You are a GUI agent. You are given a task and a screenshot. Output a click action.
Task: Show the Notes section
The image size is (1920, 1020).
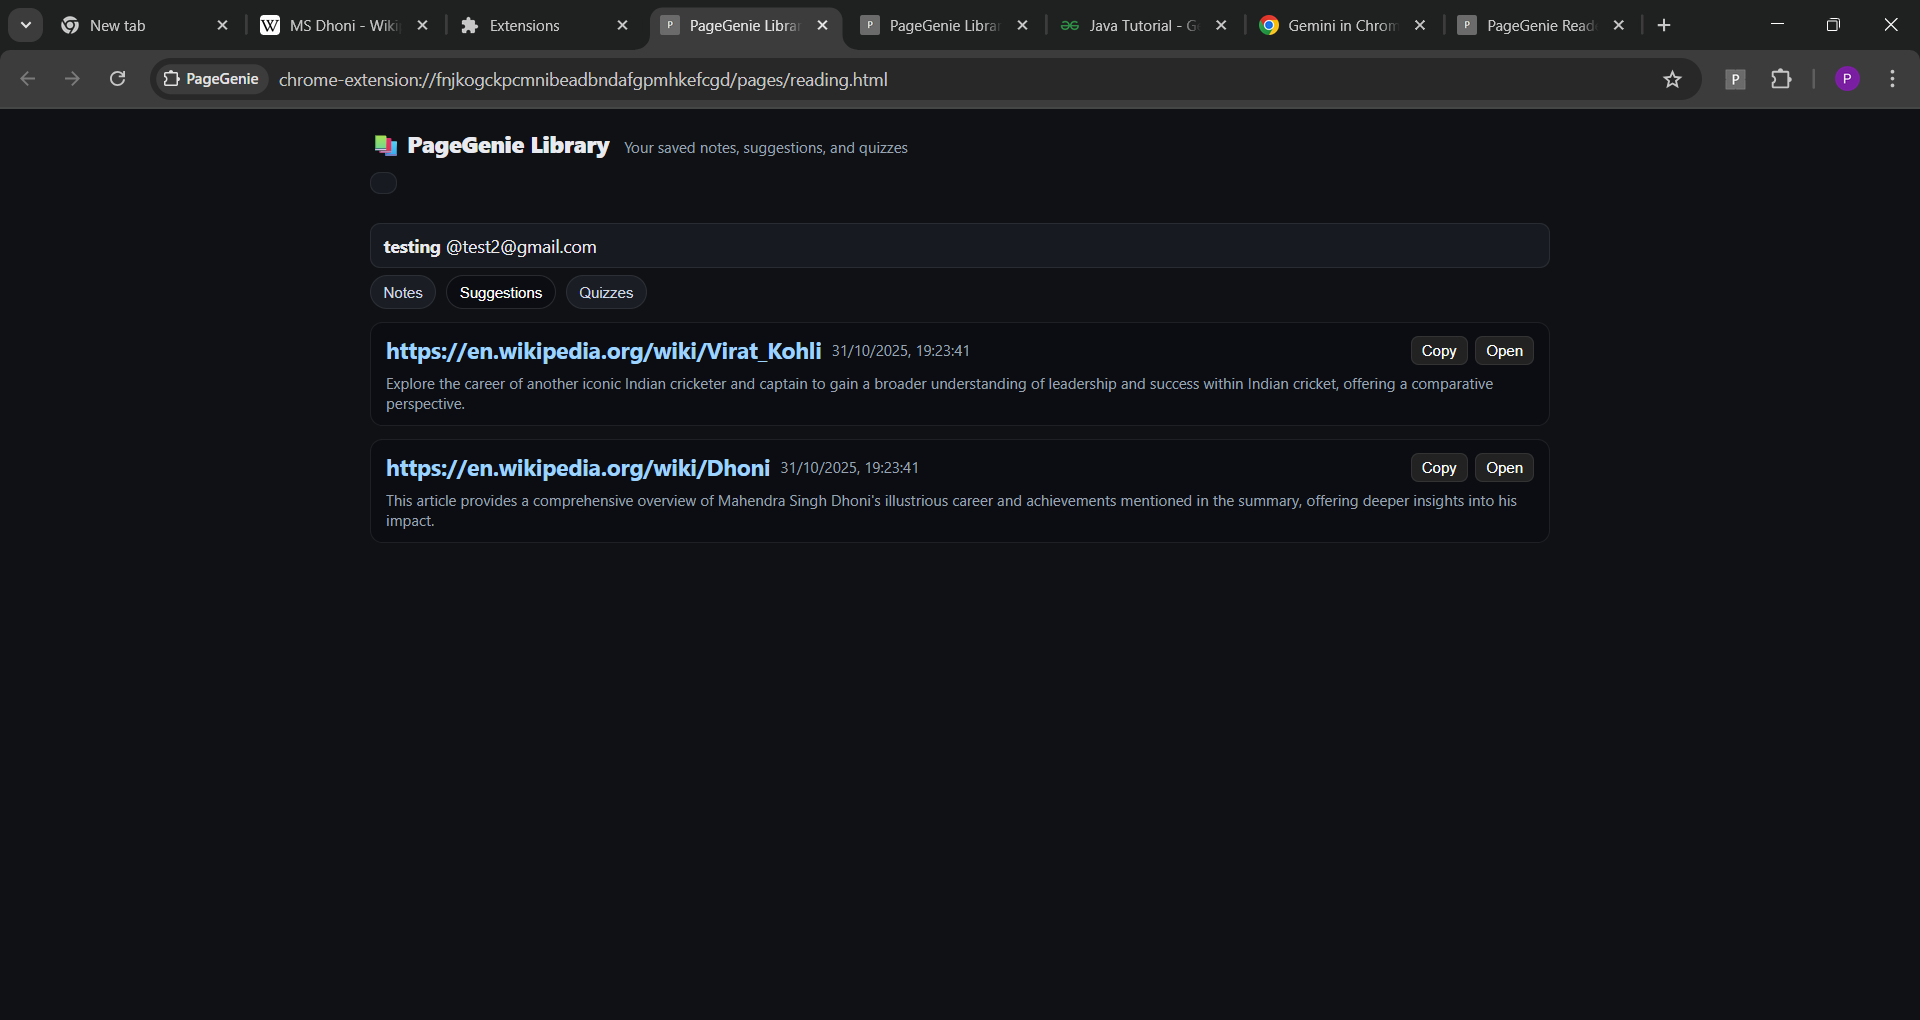coord(403,292)
